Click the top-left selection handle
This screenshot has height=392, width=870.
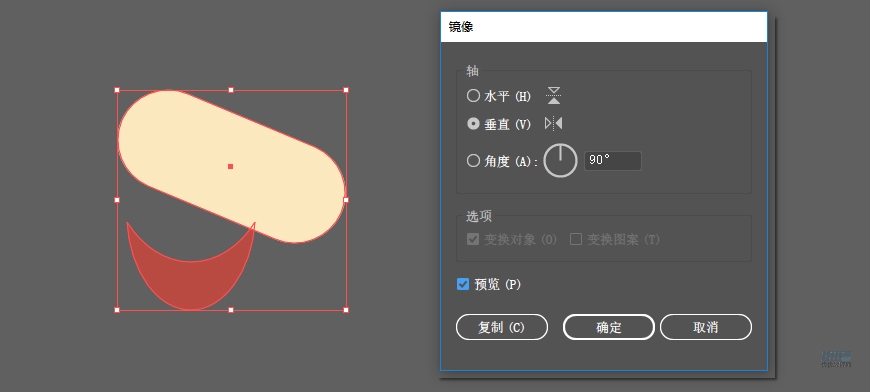[x=117, y=90]
